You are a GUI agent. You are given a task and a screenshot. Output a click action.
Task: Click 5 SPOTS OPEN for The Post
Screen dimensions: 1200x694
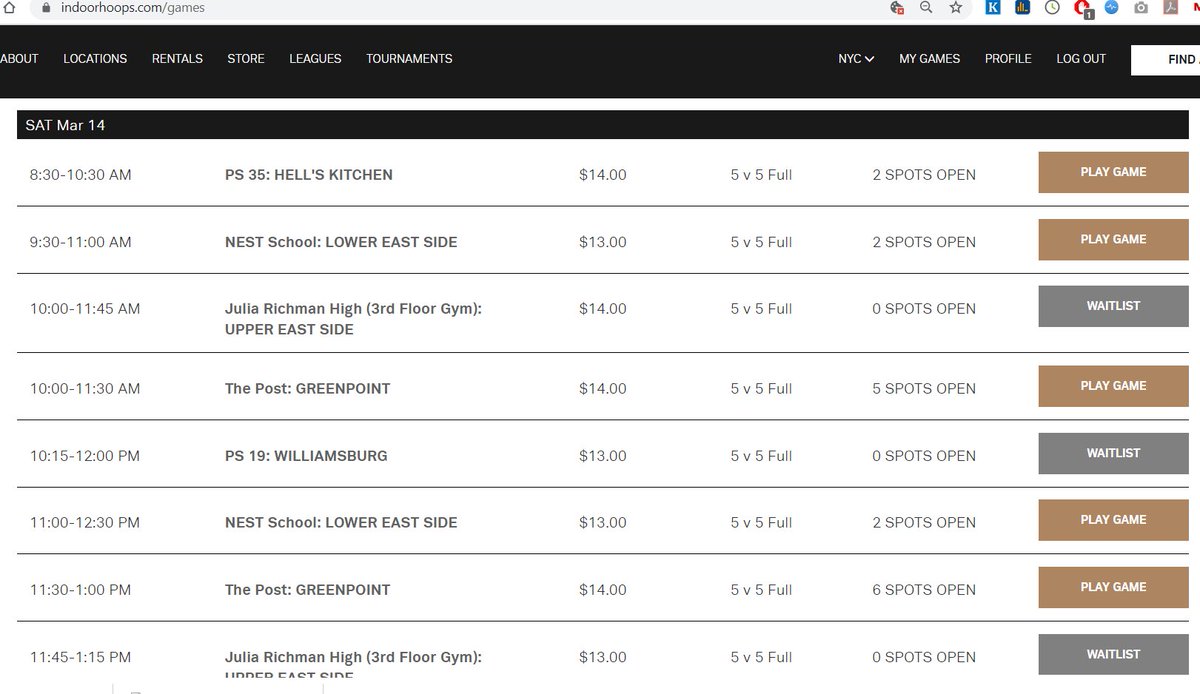[x=924, y=388]
